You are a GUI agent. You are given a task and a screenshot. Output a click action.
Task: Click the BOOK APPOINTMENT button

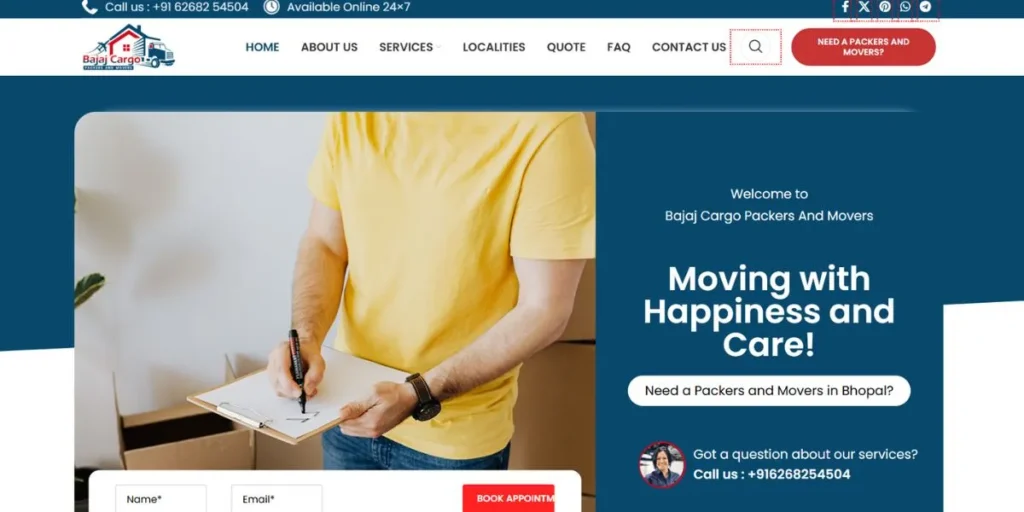[x=508, y=498]
